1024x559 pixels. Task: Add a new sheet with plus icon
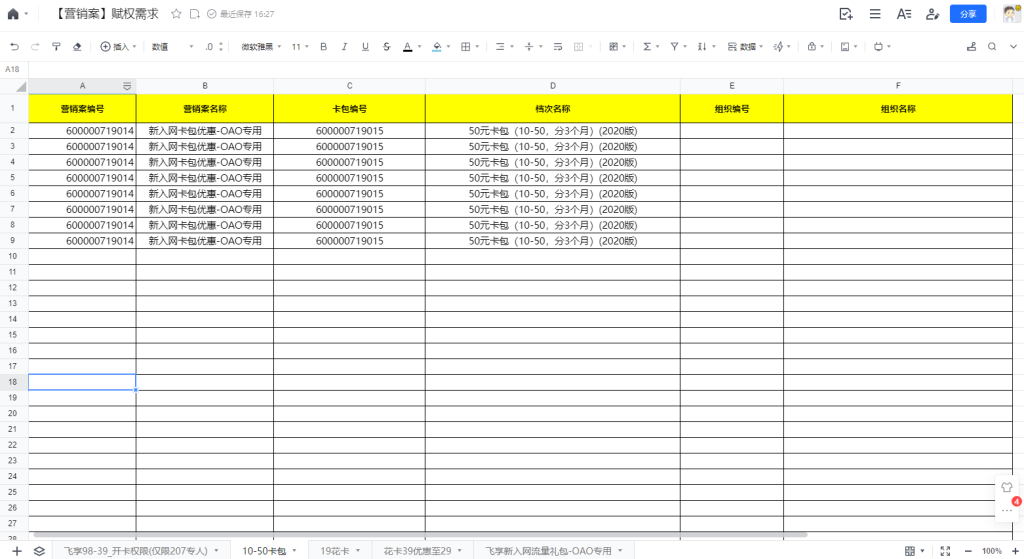[17, 551]
